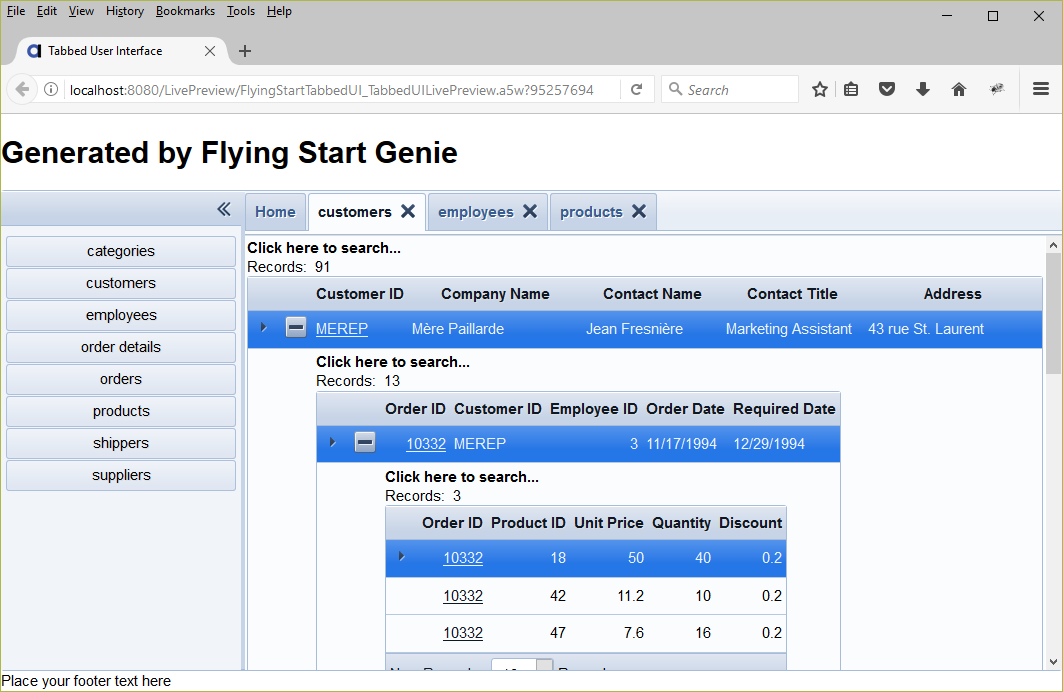Close the Tabbed User Interface browser tab
Image resolution: width=1063 pixels, height=692 pixels.
(209, 51)
